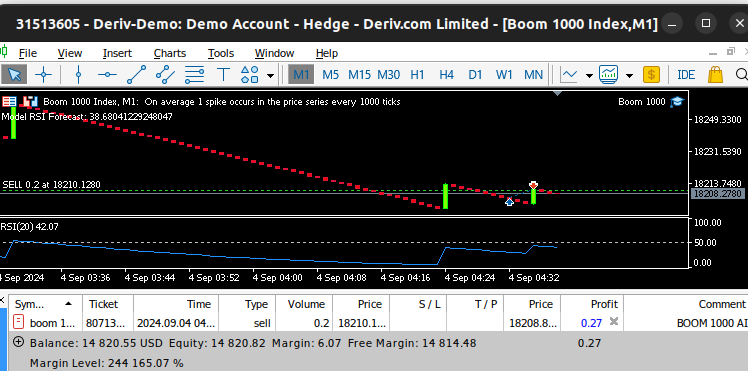This screenshot has height=371, width=748.
Task: Open the chart type dropdown arrow
Action: point(589,75)
